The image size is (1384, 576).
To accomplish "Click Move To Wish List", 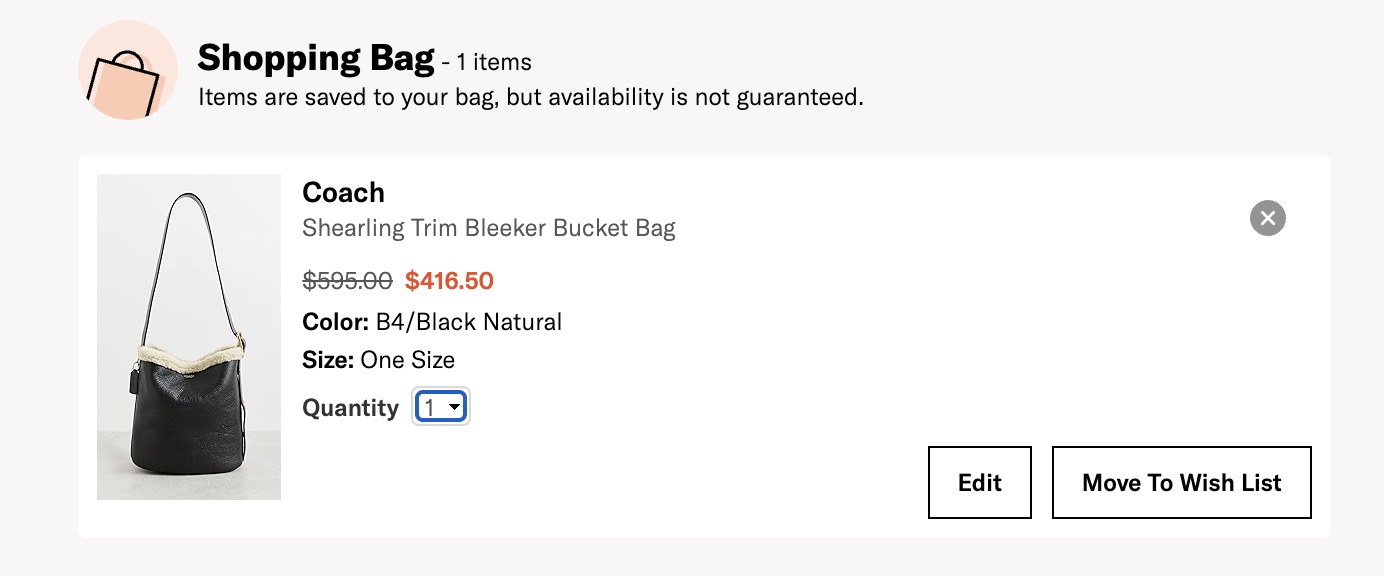I will [1181, 482].
